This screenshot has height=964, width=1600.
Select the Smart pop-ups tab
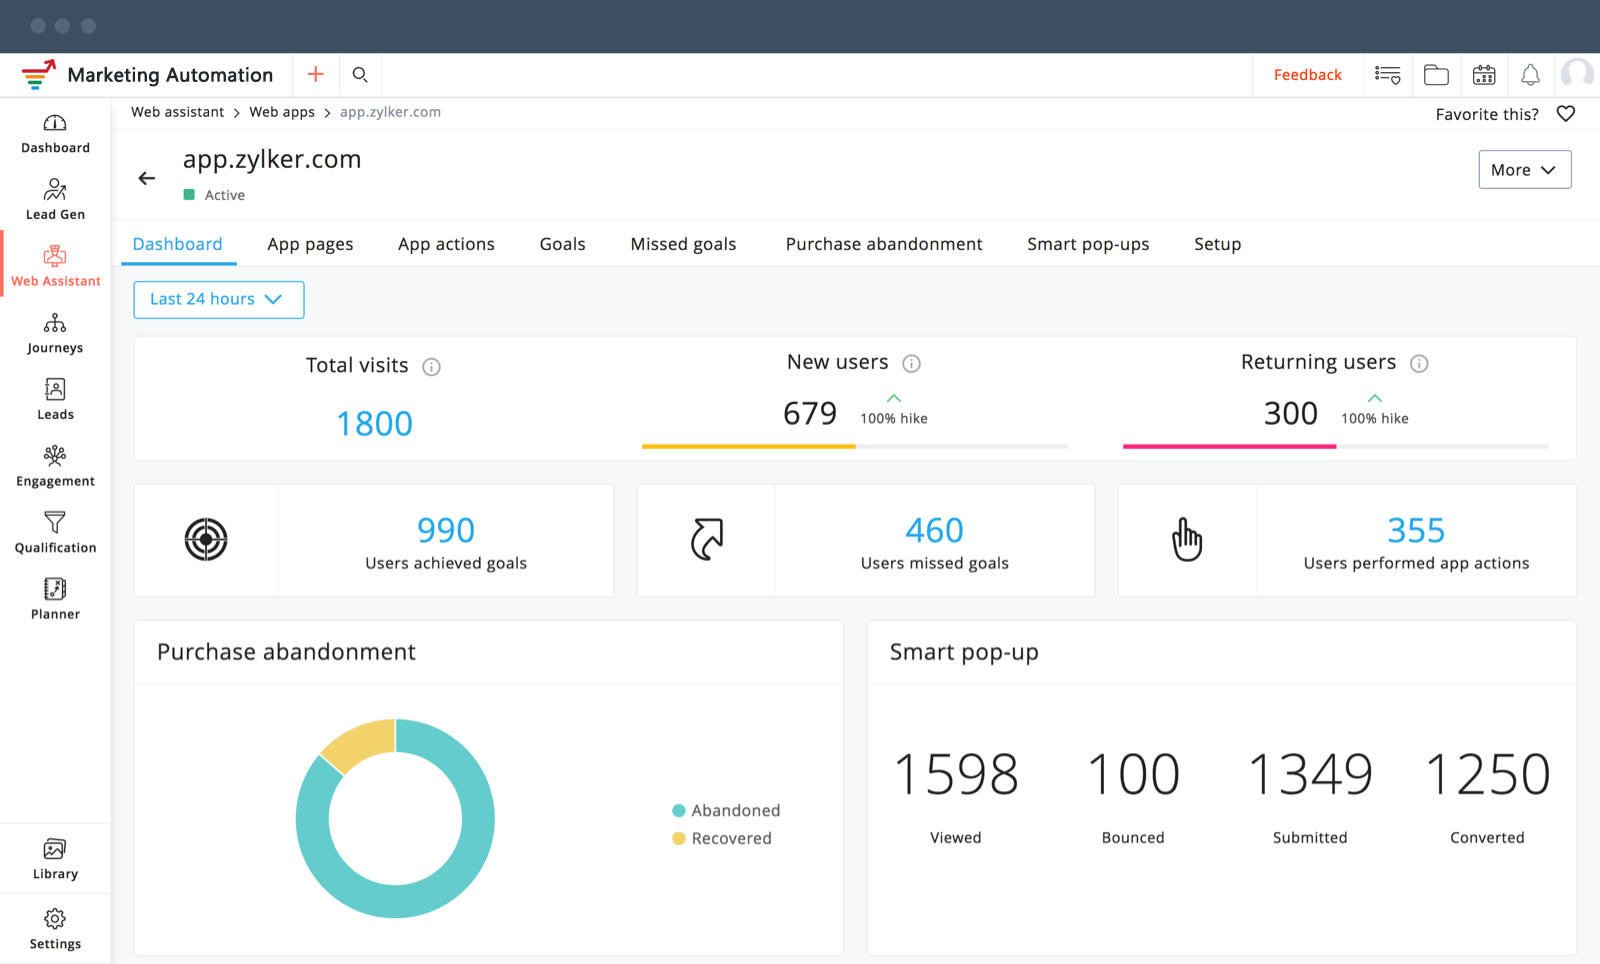tap(1087, 244)
